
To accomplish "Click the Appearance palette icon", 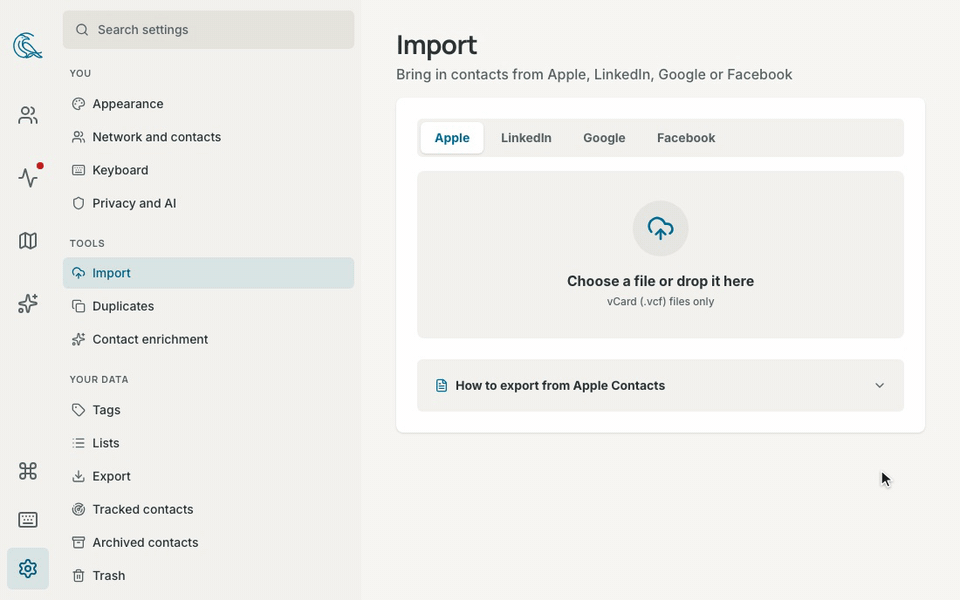I will coord(78,103).
